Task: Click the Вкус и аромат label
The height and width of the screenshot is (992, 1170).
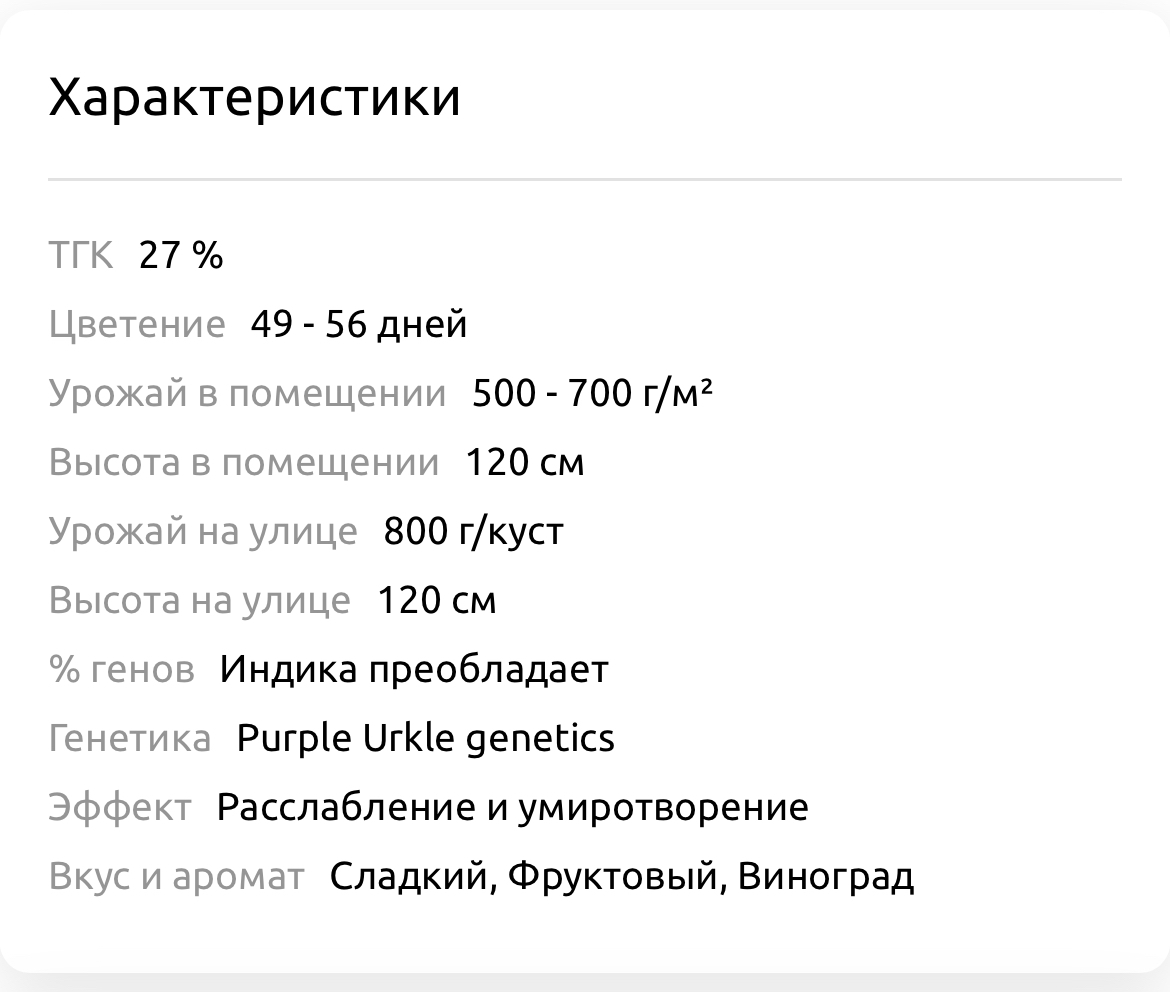Action: coord(176,877)
